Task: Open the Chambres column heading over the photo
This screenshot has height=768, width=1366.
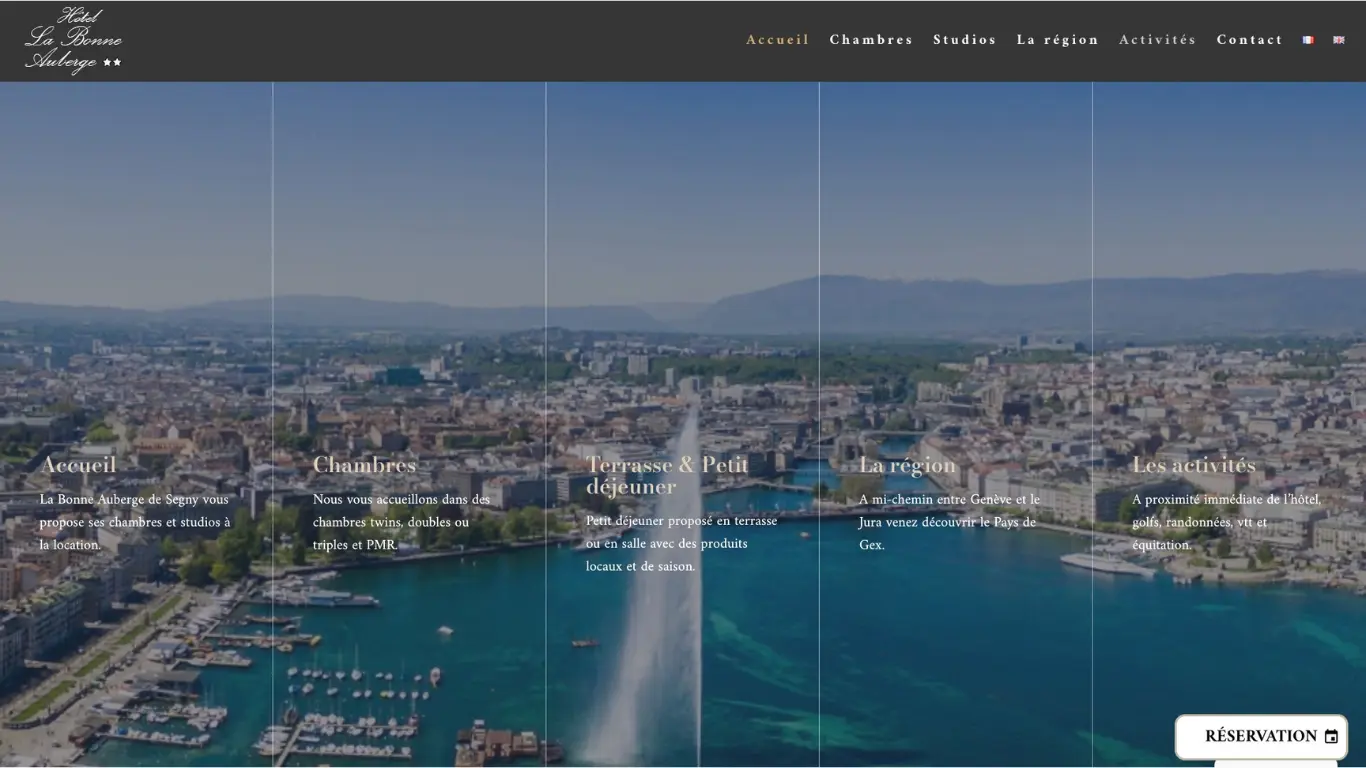Action: pyautogui.click(x=364, y=465)
